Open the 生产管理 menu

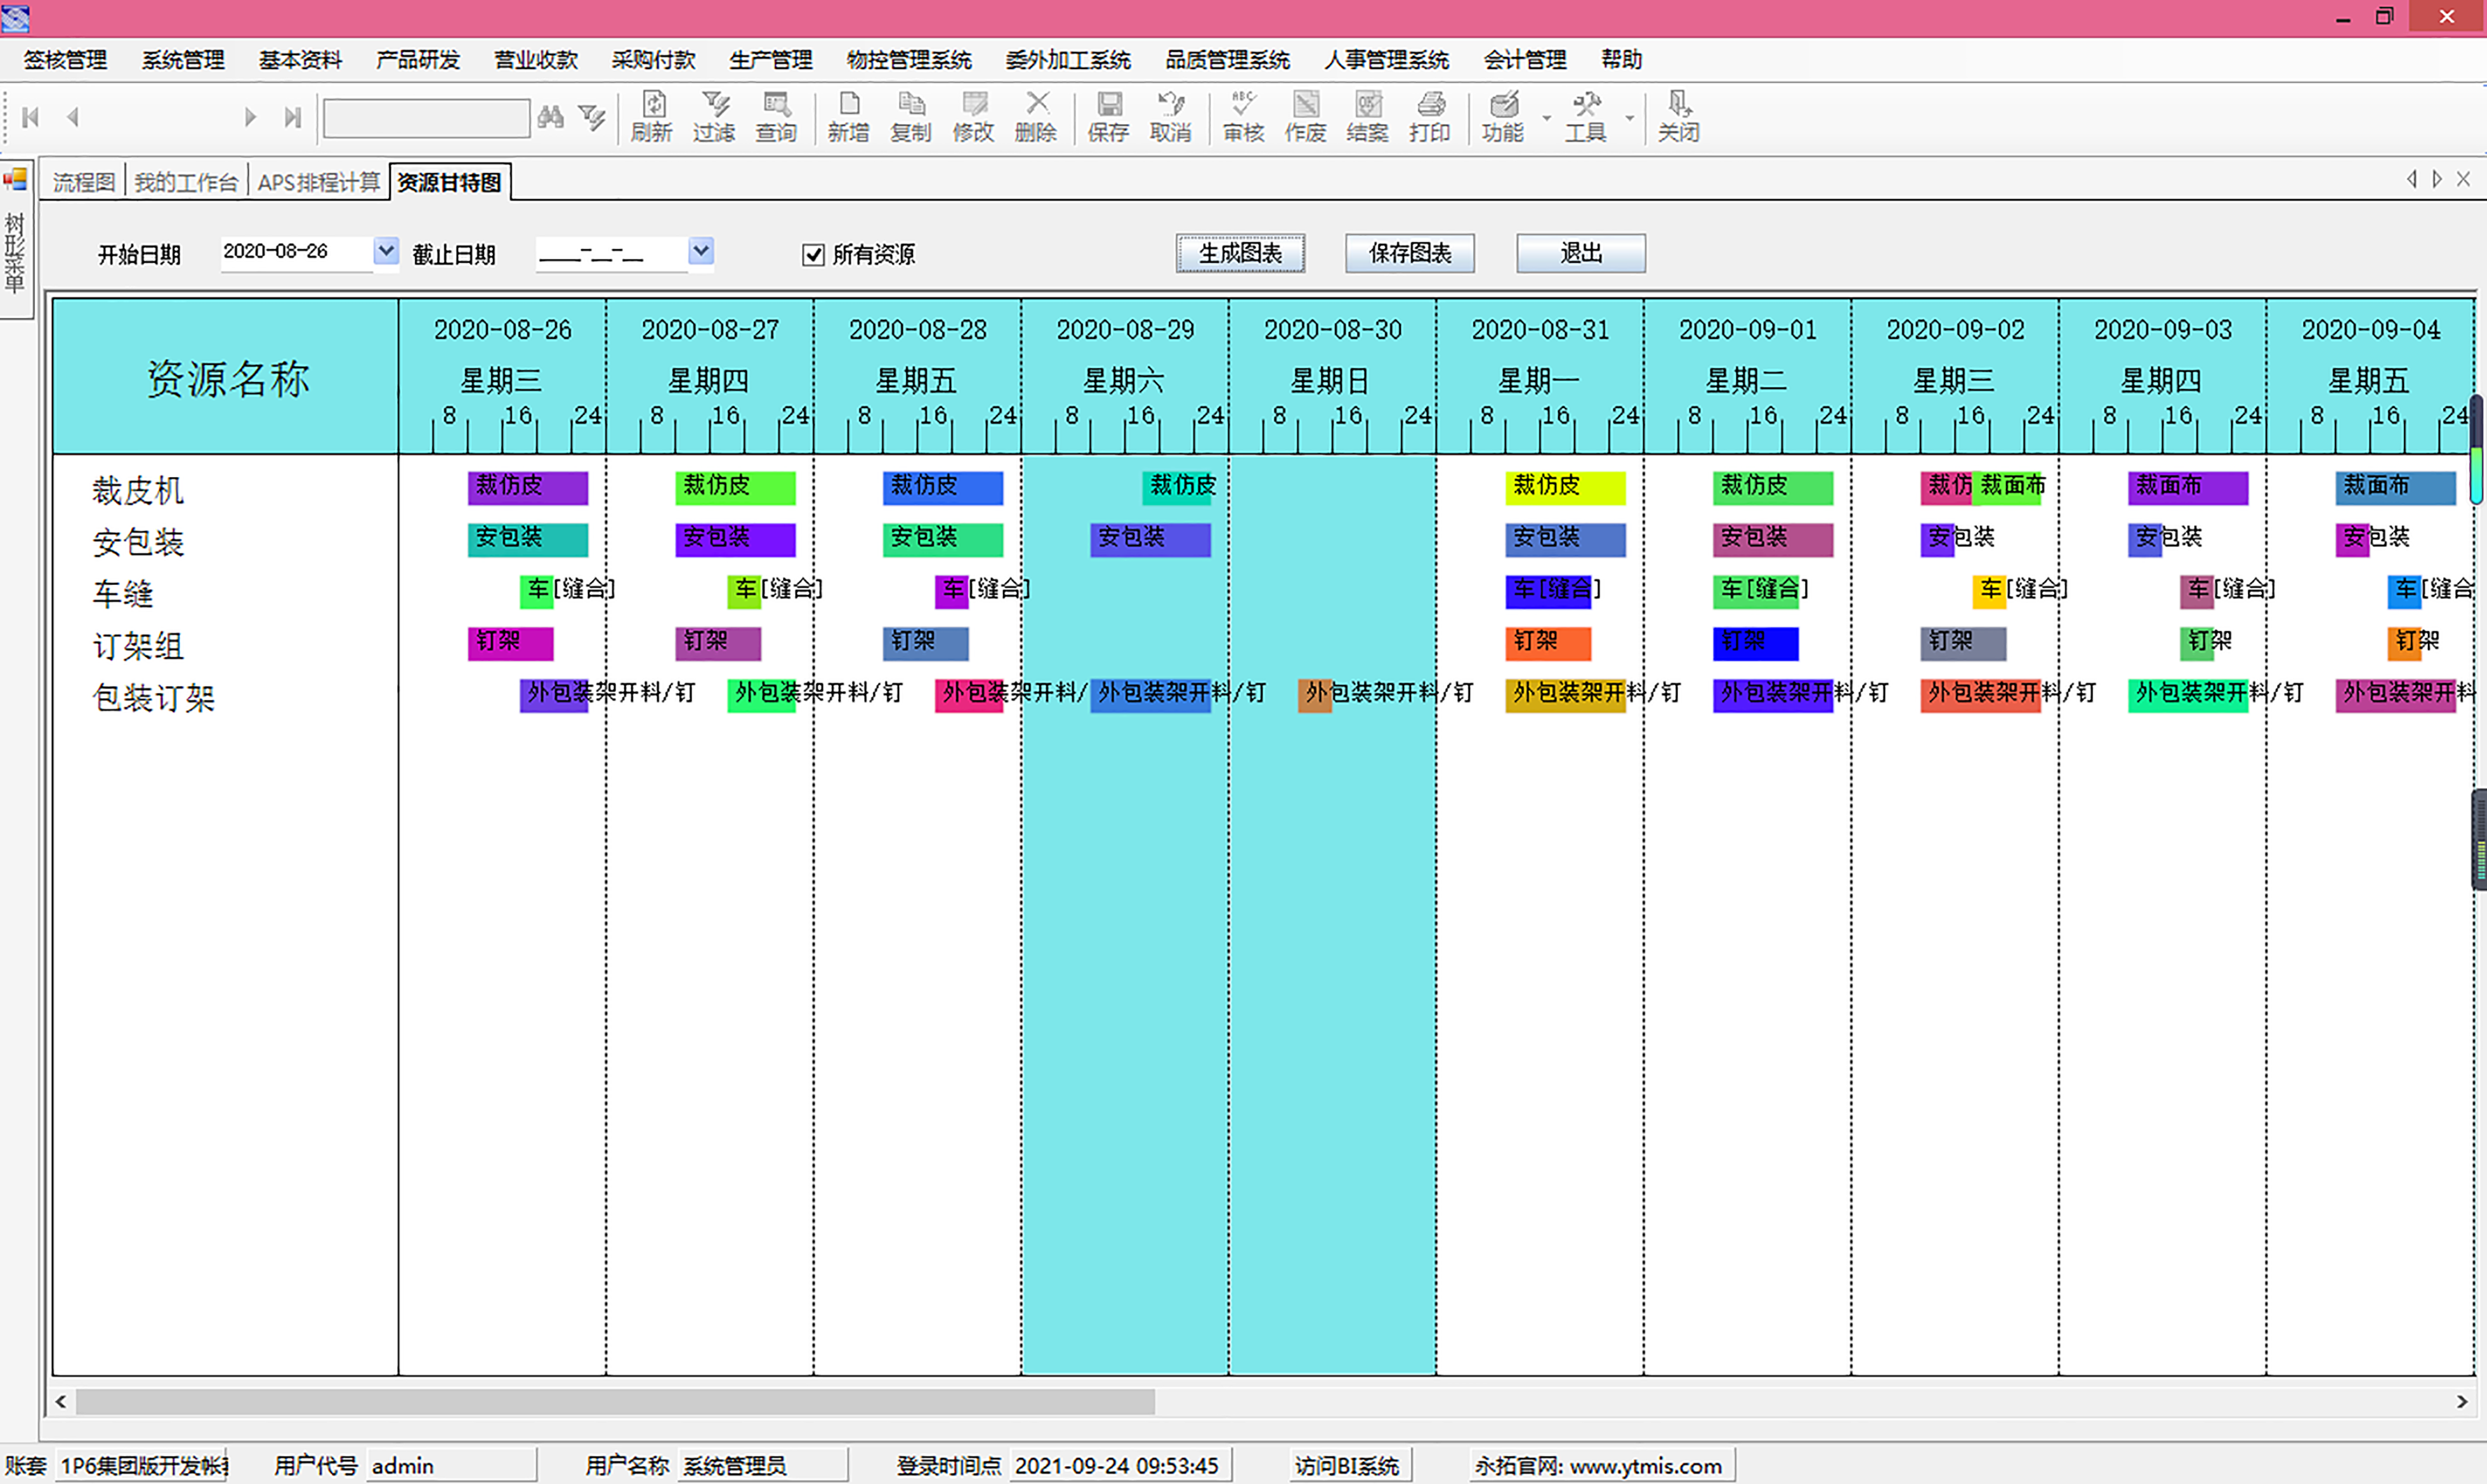click(x=770, y=60)
